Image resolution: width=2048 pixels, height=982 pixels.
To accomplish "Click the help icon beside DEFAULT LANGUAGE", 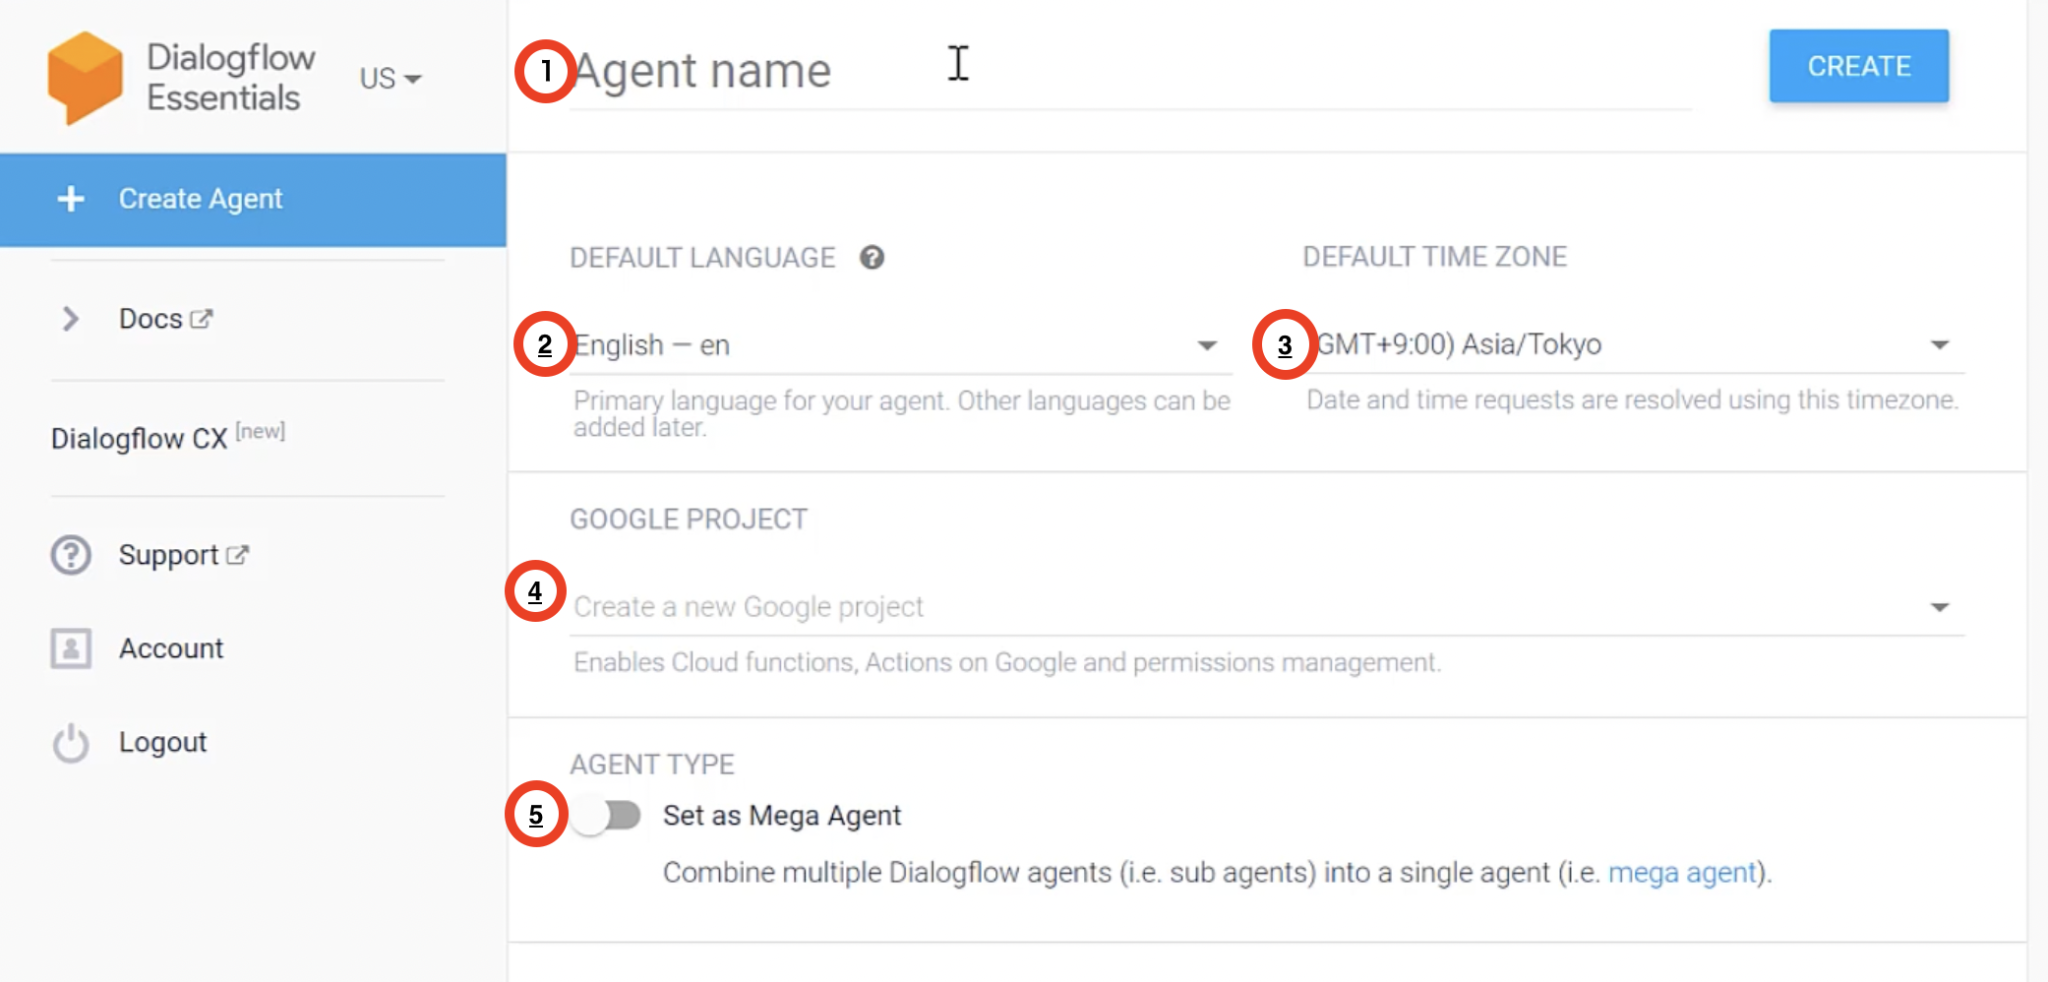I will point(872,258).
